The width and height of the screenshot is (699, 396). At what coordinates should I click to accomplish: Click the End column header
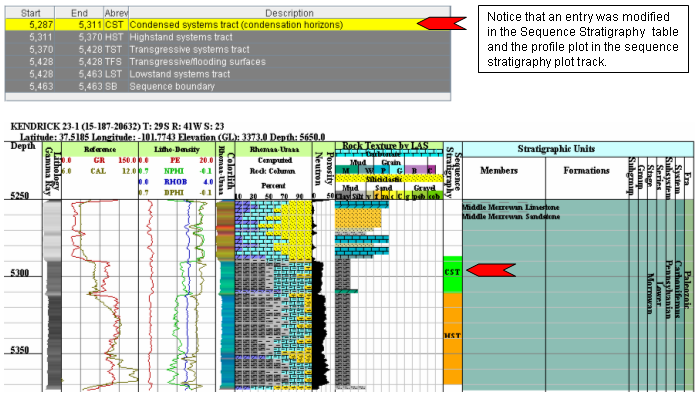(79, 13)
